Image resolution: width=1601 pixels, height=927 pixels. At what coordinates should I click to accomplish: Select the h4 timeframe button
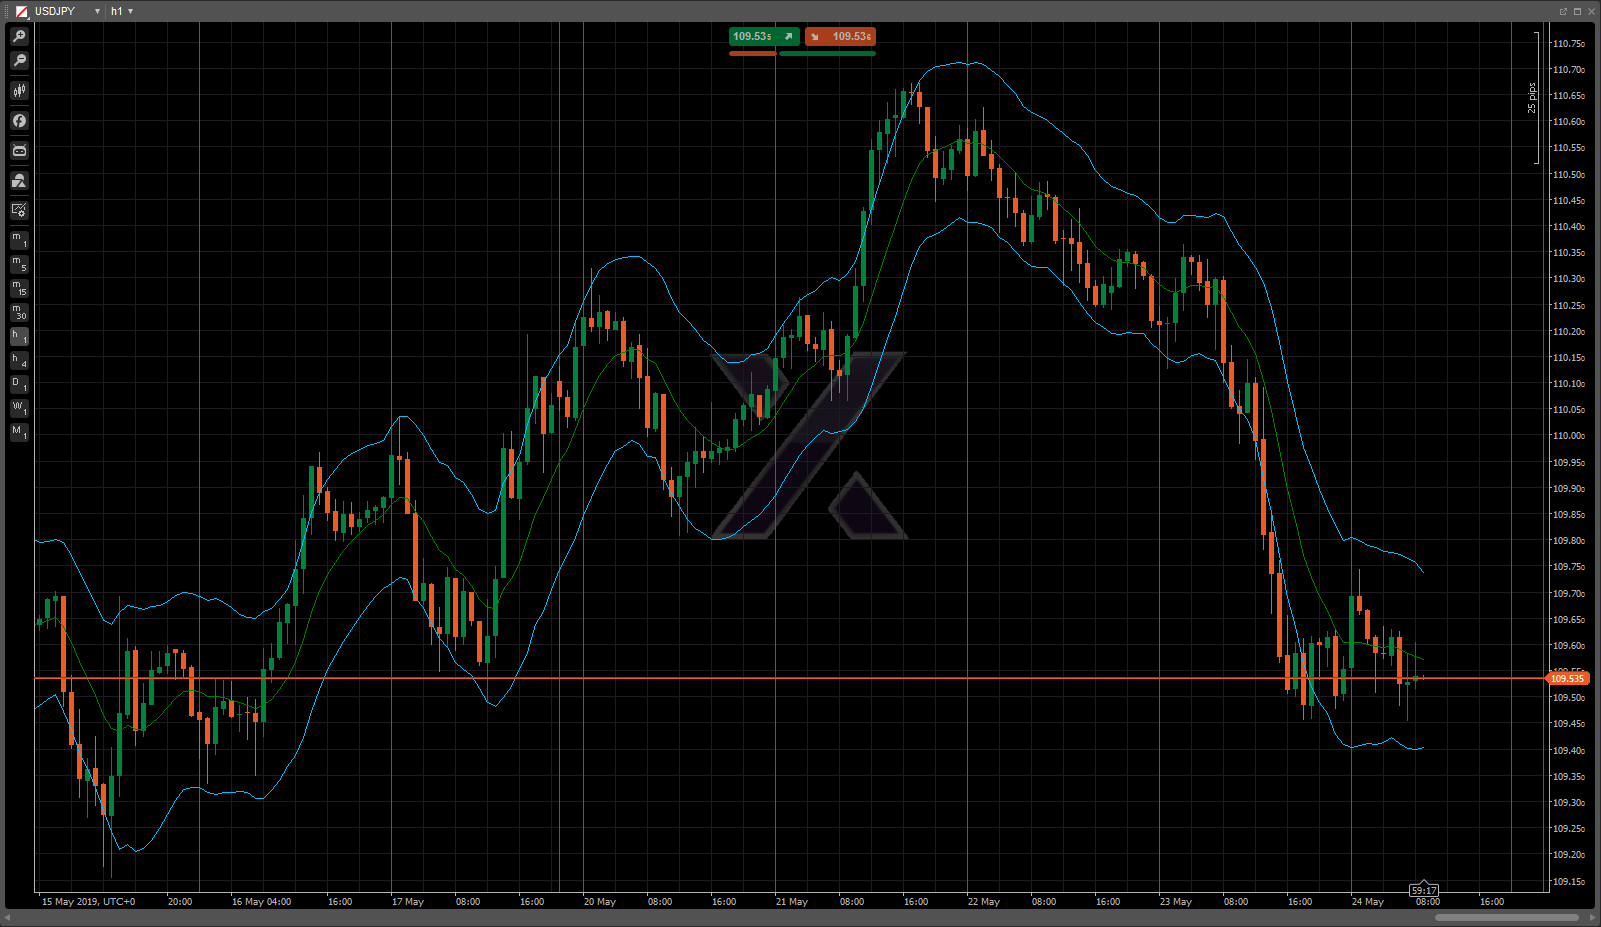coord(19,360)
